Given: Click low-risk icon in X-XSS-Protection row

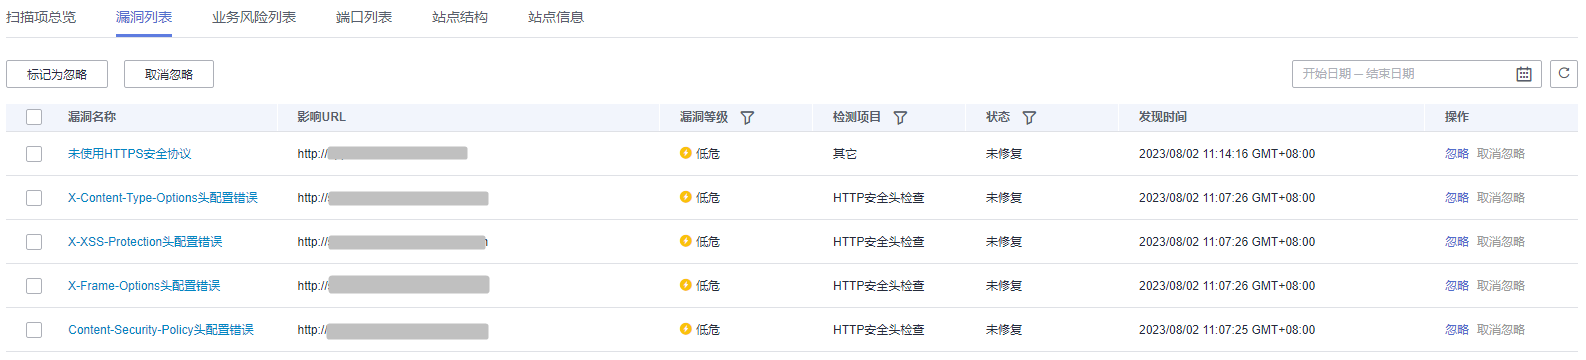Looking at the screenshot, I should (x=685, y=241).
